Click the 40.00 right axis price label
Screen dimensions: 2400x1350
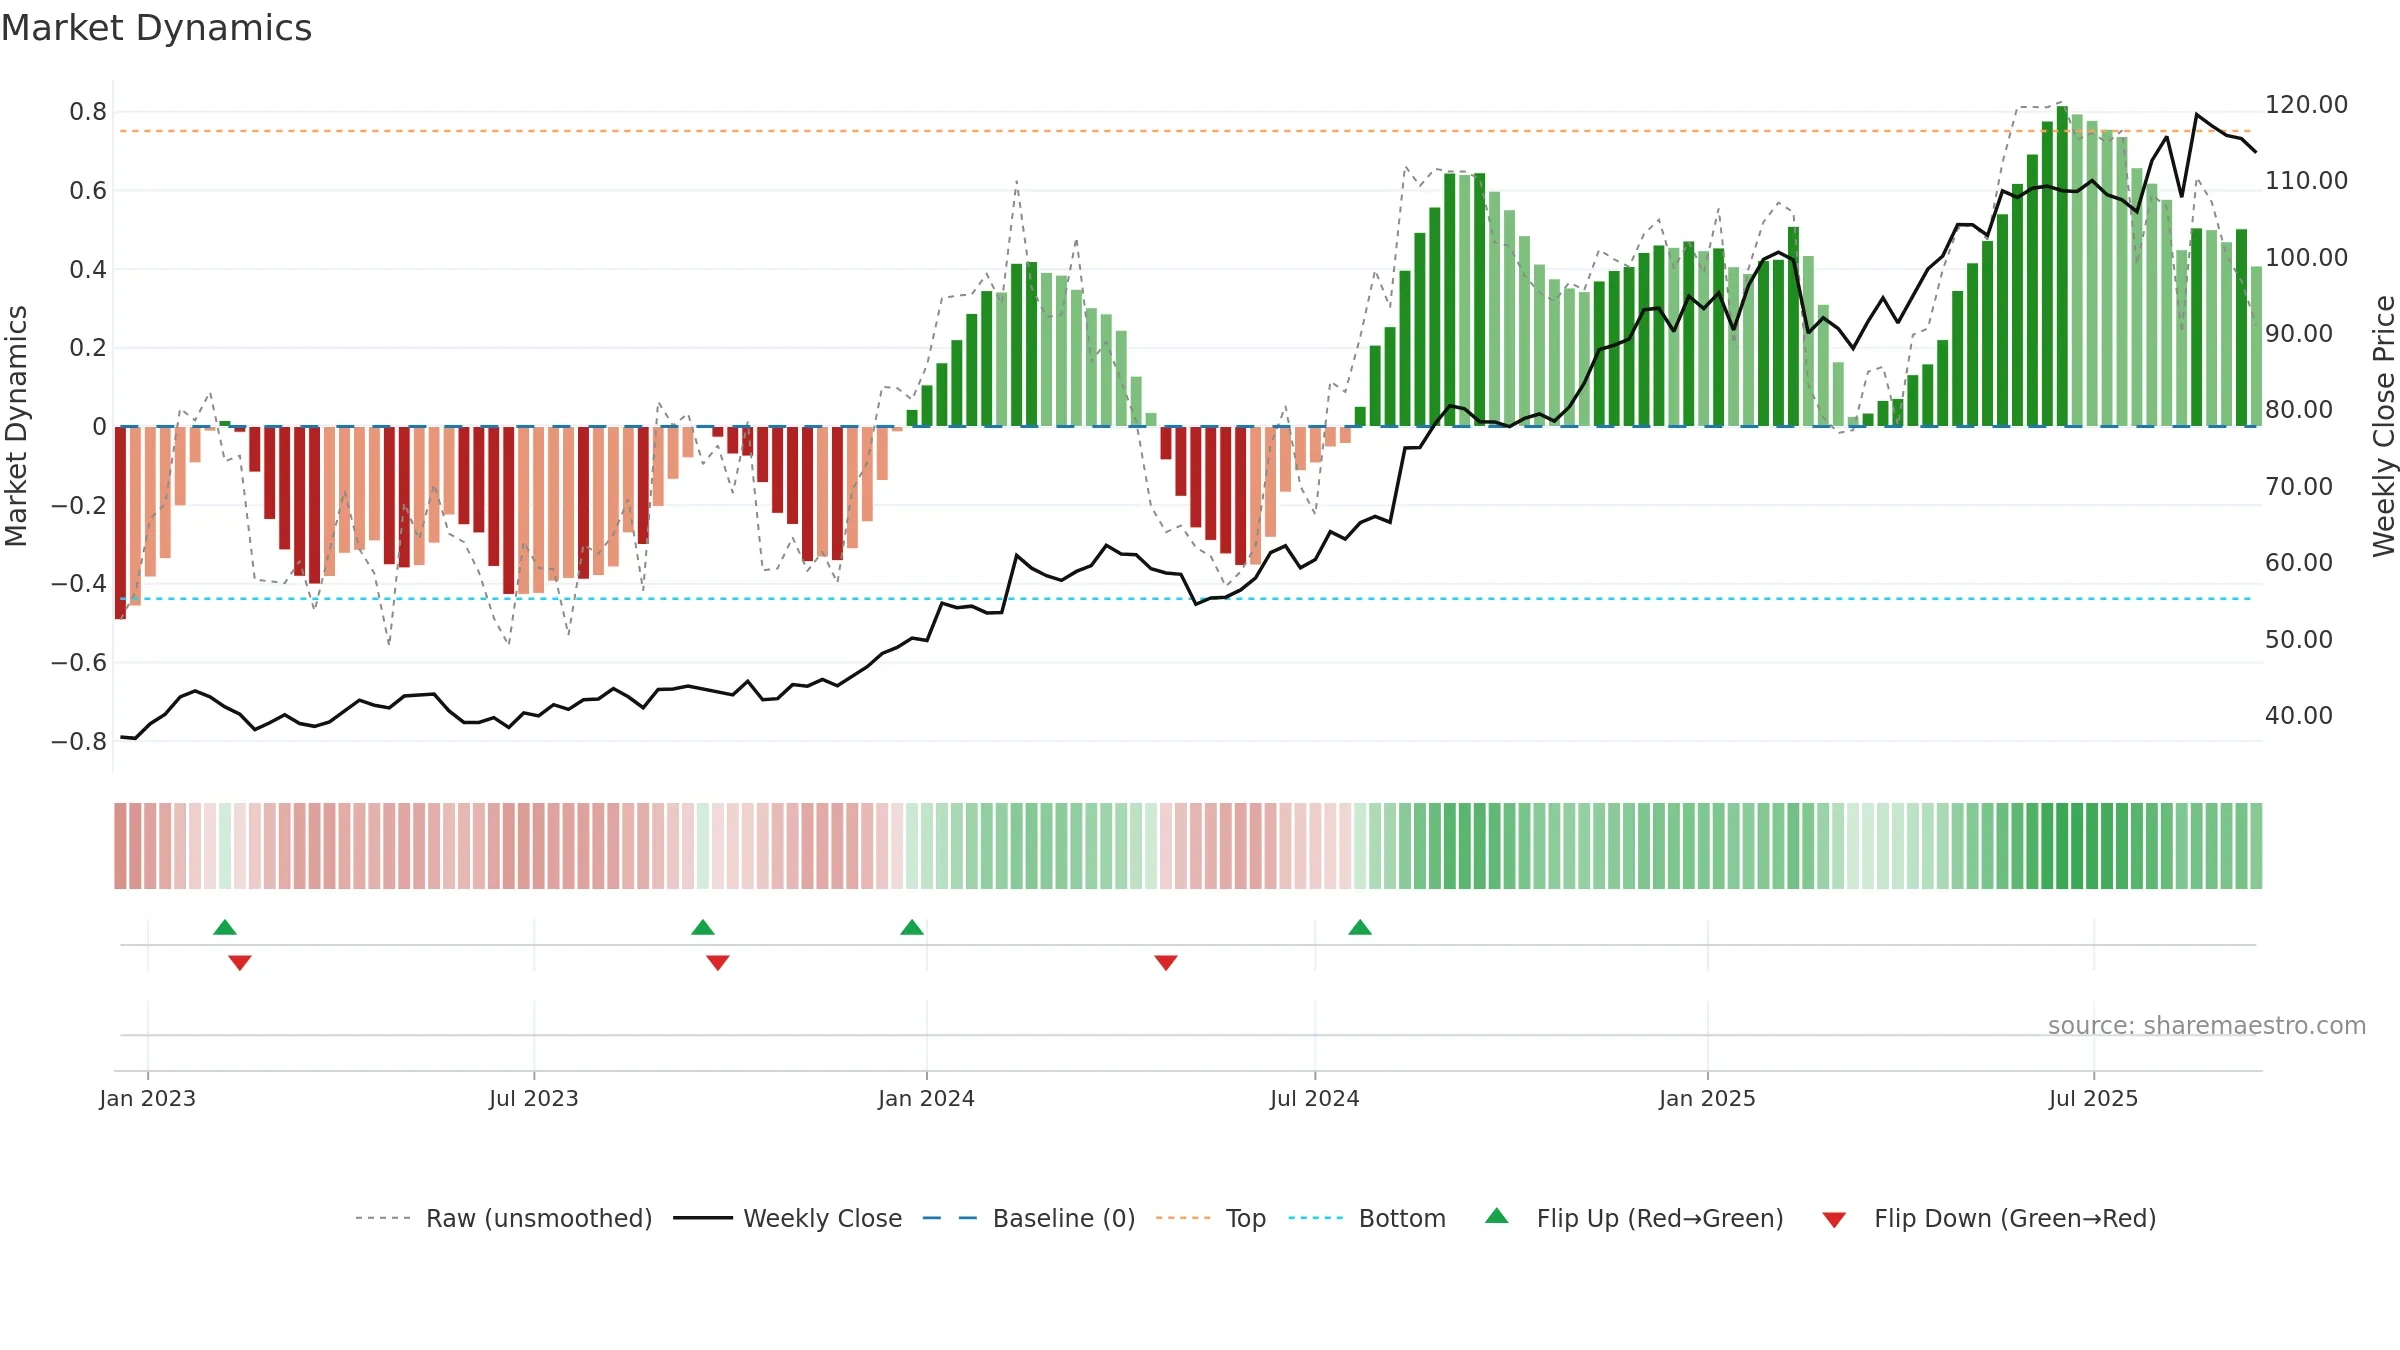pos(2298,716)
